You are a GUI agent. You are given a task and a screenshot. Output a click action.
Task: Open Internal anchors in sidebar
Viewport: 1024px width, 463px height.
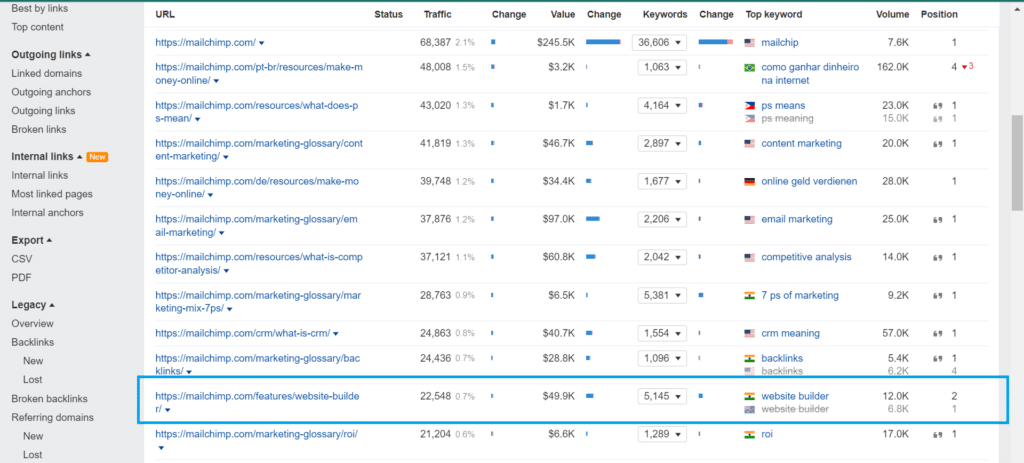click(47, 212)
